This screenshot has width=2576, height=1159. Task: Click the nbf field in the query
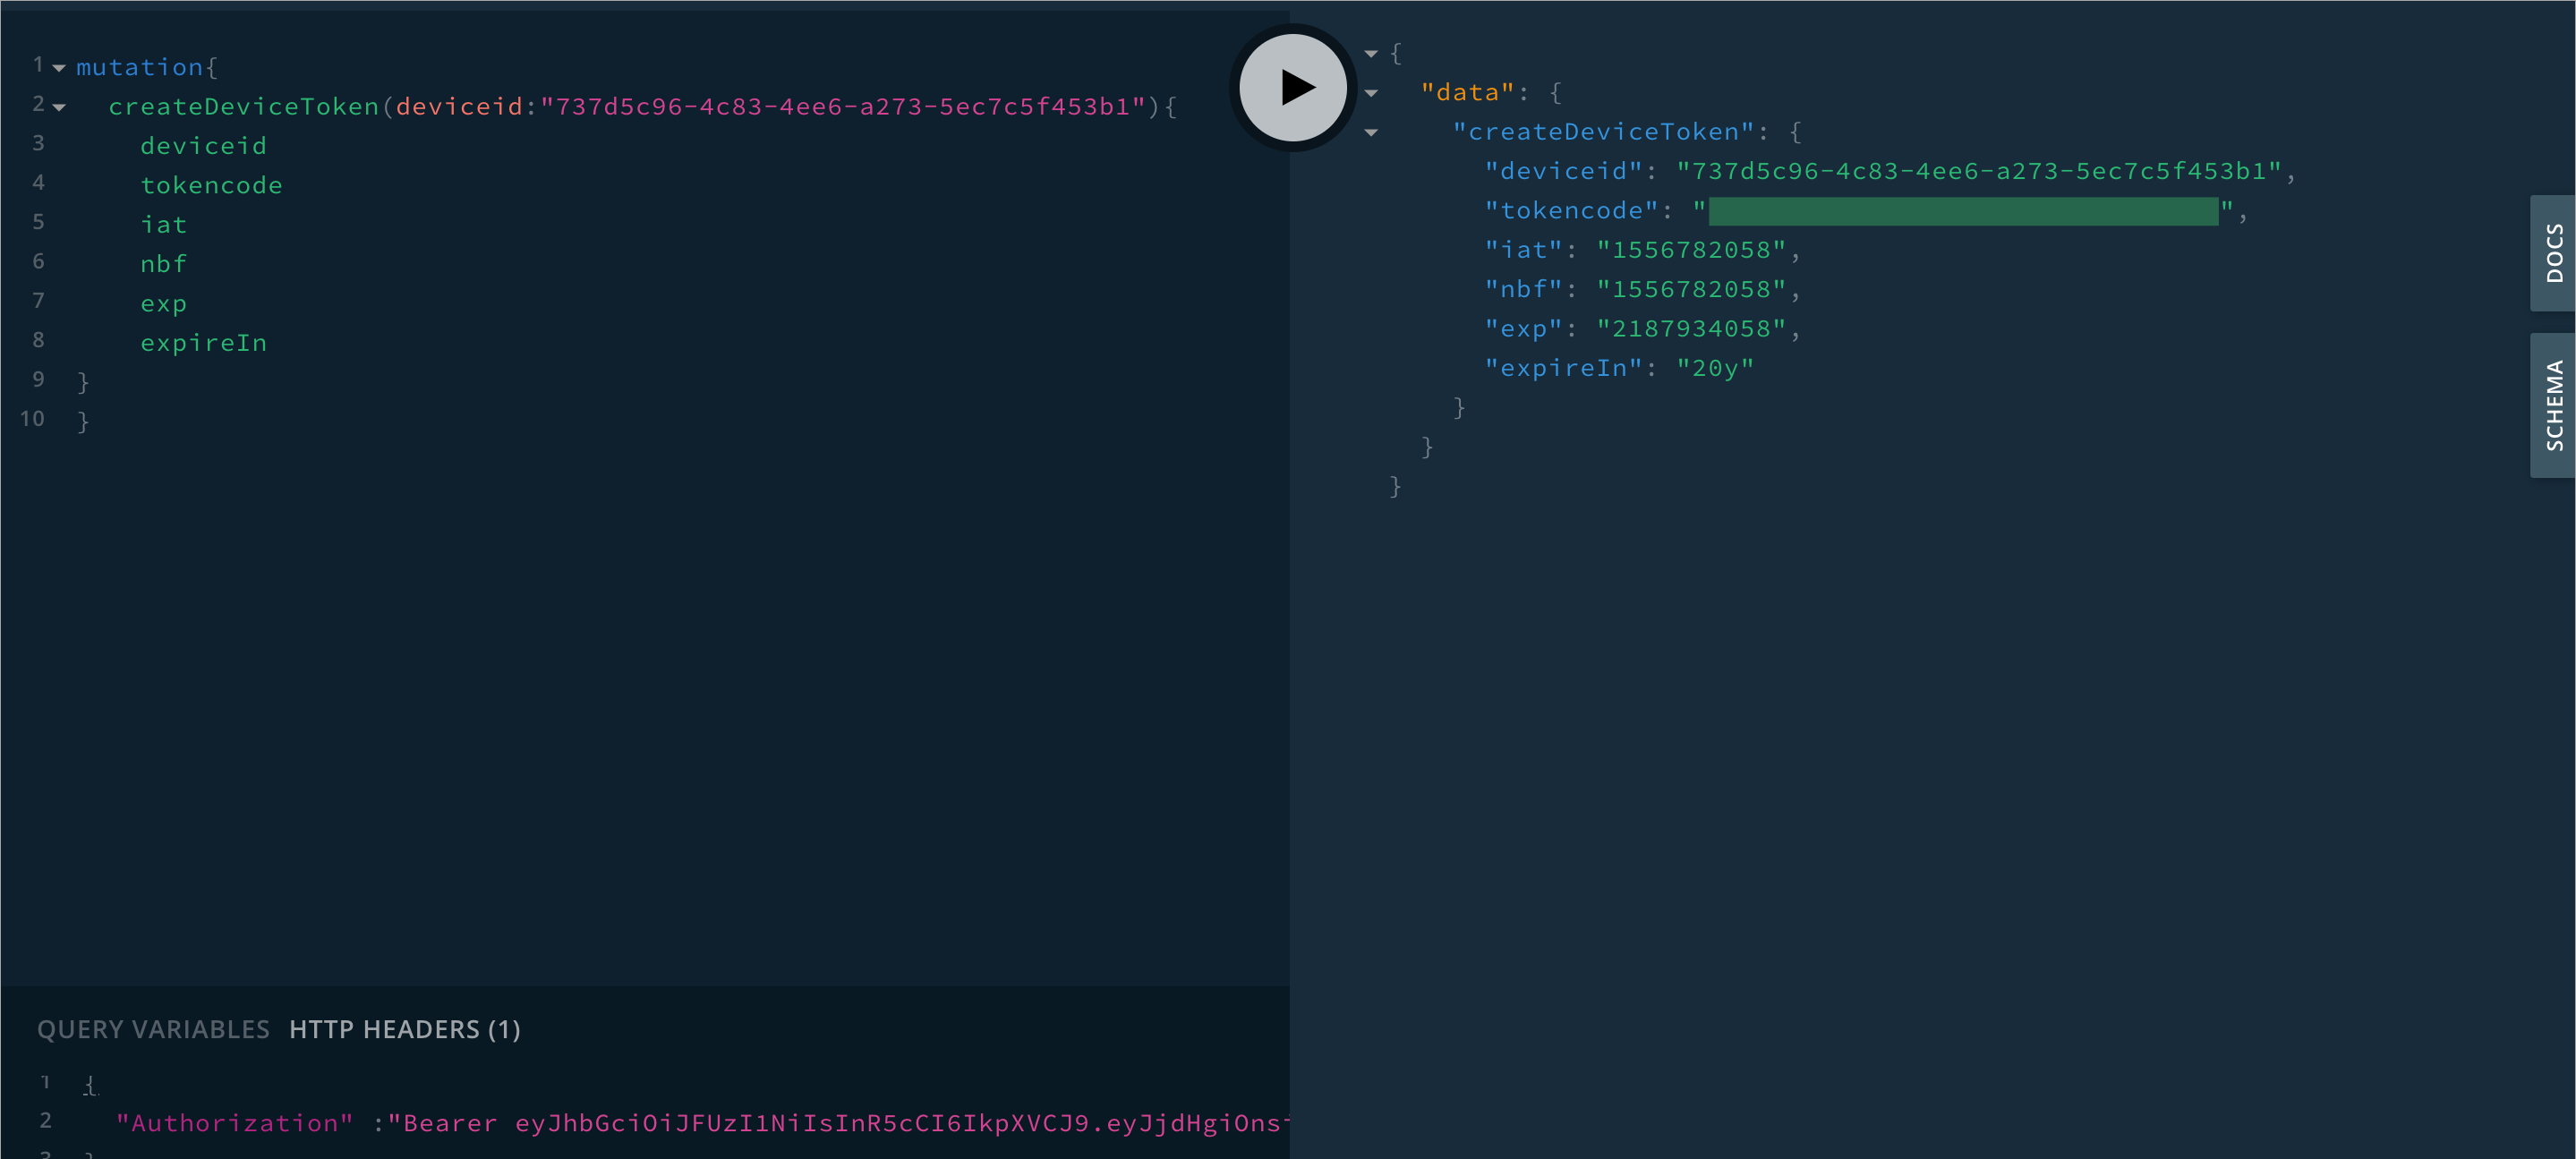(x=164, y=264)
